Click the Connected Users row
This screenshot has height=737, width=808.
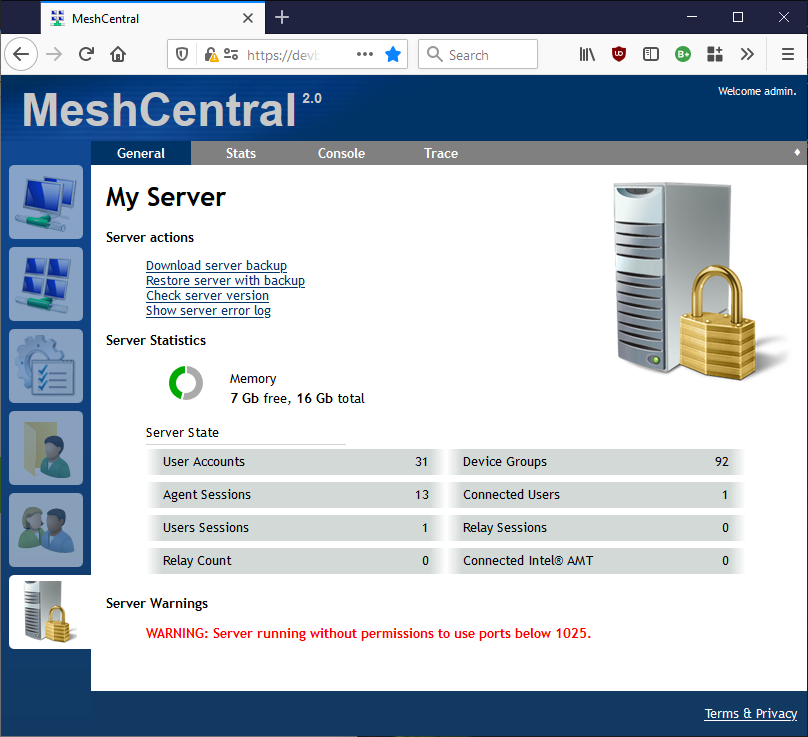coord(596,495)
